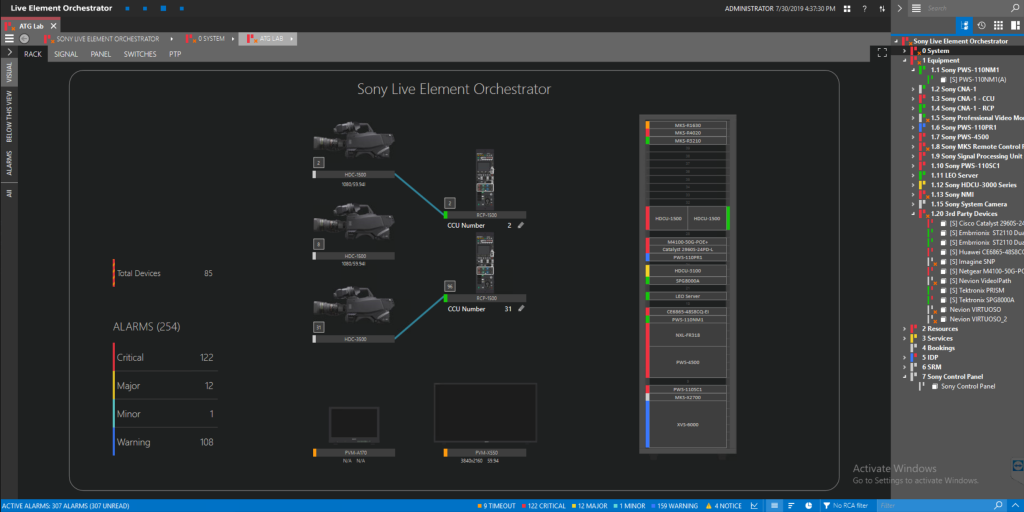Open the ATG LAB breadcrumb dropdown arrow
Screen dimensions: 1024x512
click(x=291, y=39)
